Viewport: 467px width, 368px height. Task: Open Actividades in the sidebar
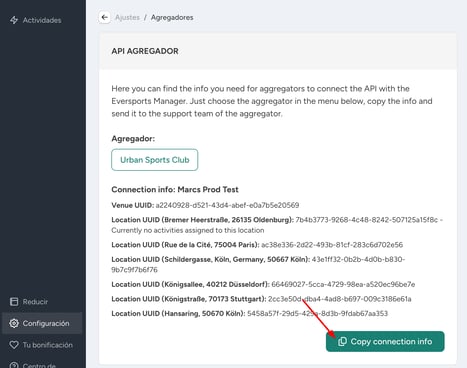tap(42, 20)
